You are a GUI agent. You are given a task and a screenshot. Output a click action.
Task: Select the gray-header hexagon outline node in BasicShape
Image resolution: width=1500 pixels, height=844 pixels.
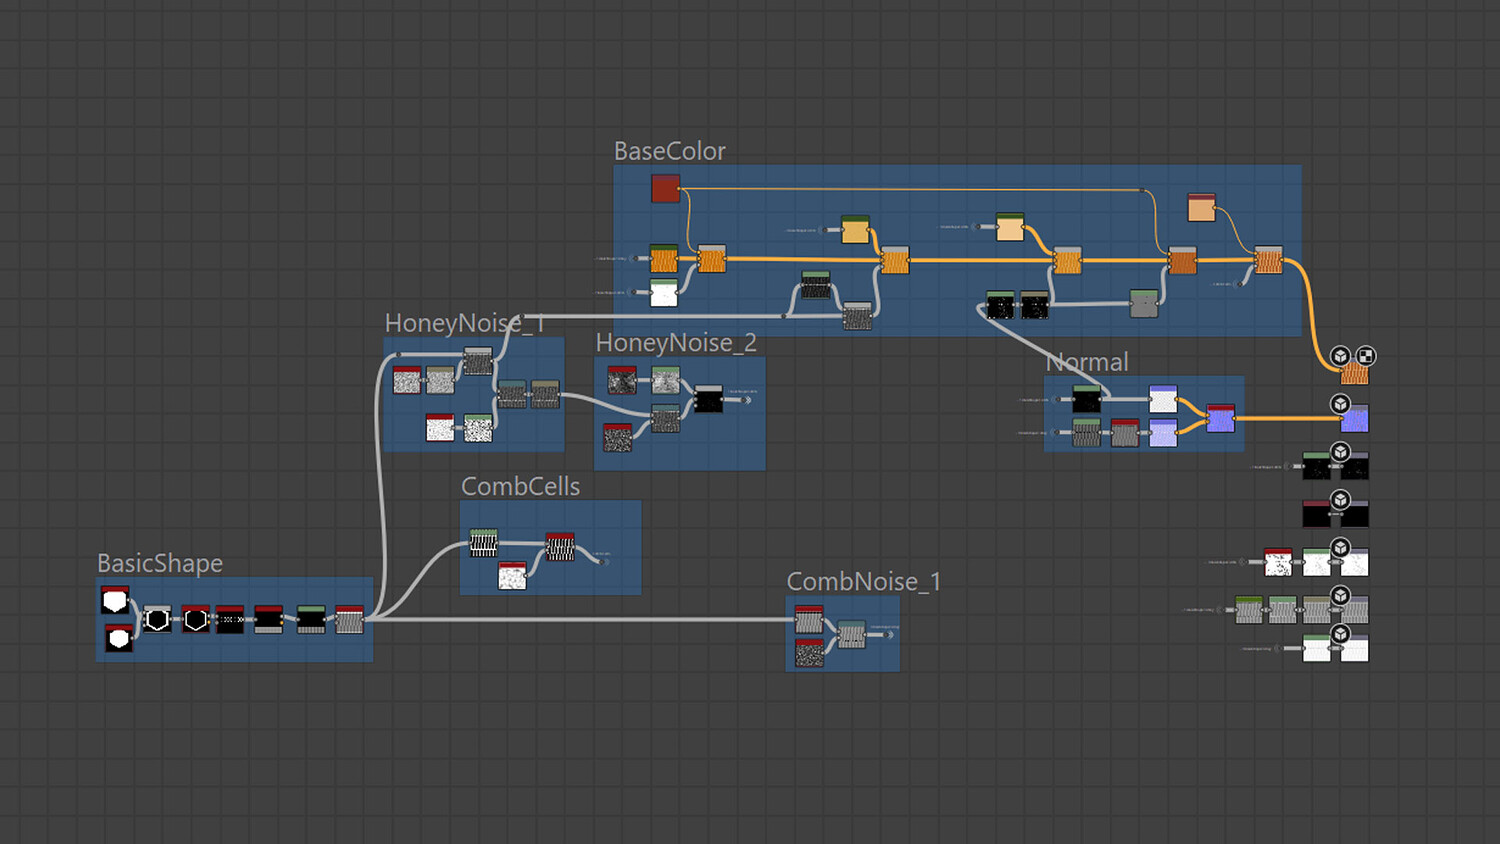coord(157,619)
